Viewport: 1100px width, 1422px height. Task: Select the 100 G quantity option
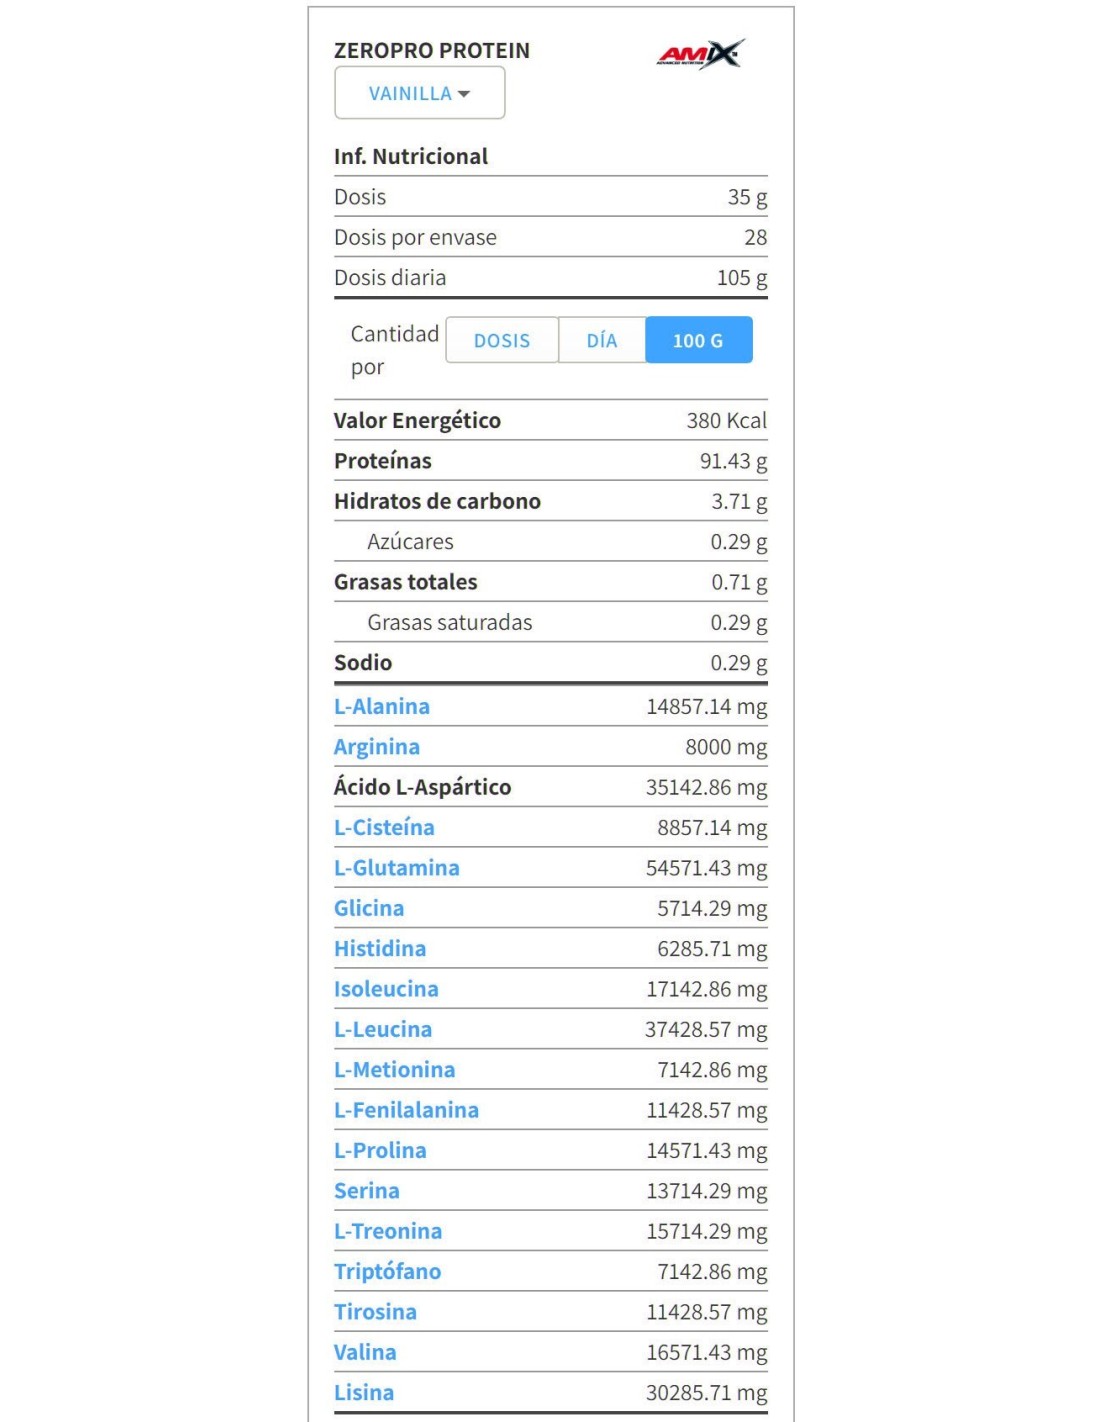[698, 340]
